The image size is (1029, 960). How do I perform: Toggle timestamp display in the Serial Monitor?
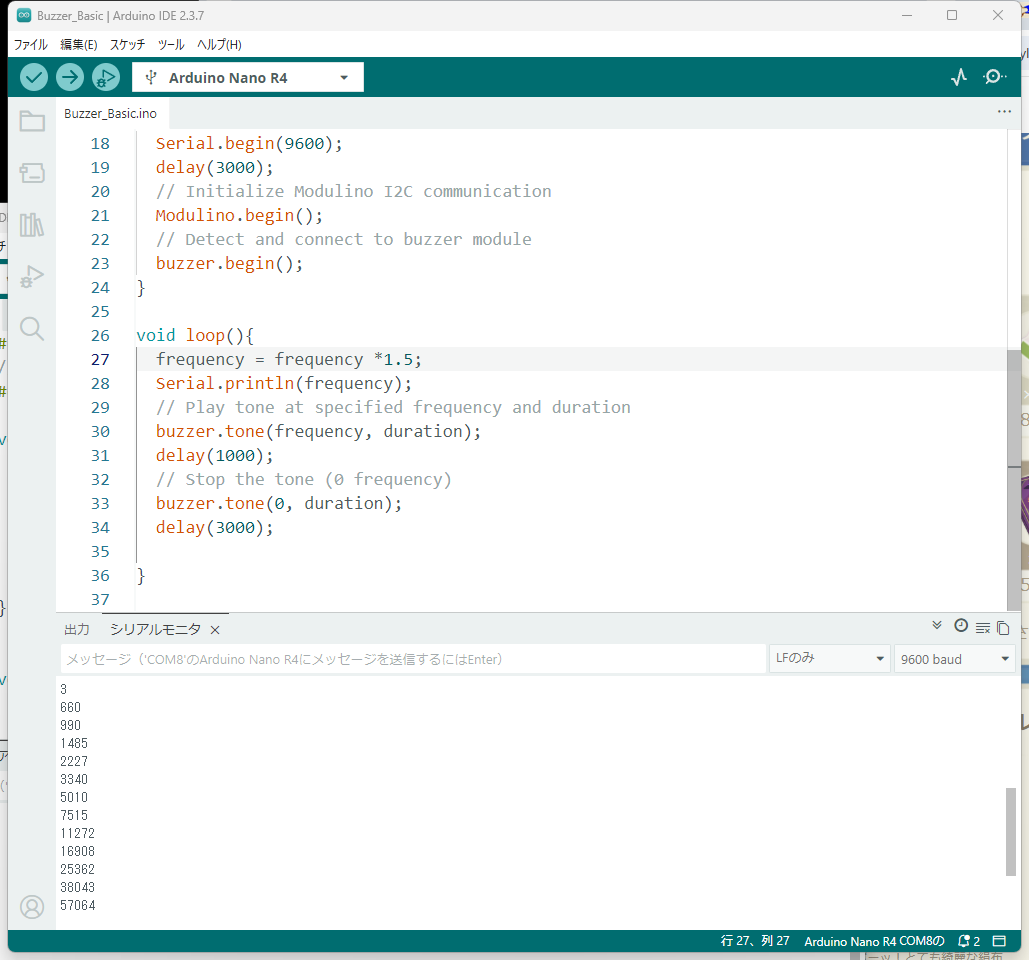(x=961, y=626)
